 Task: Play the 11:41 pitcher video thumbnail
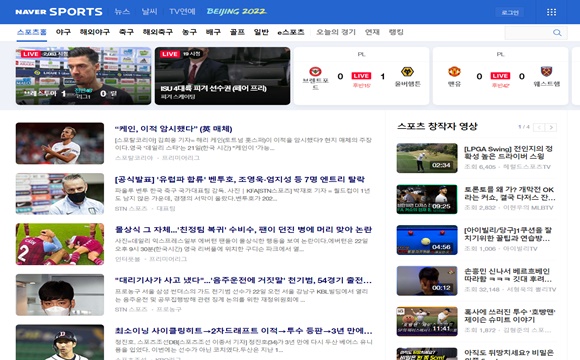427,322
